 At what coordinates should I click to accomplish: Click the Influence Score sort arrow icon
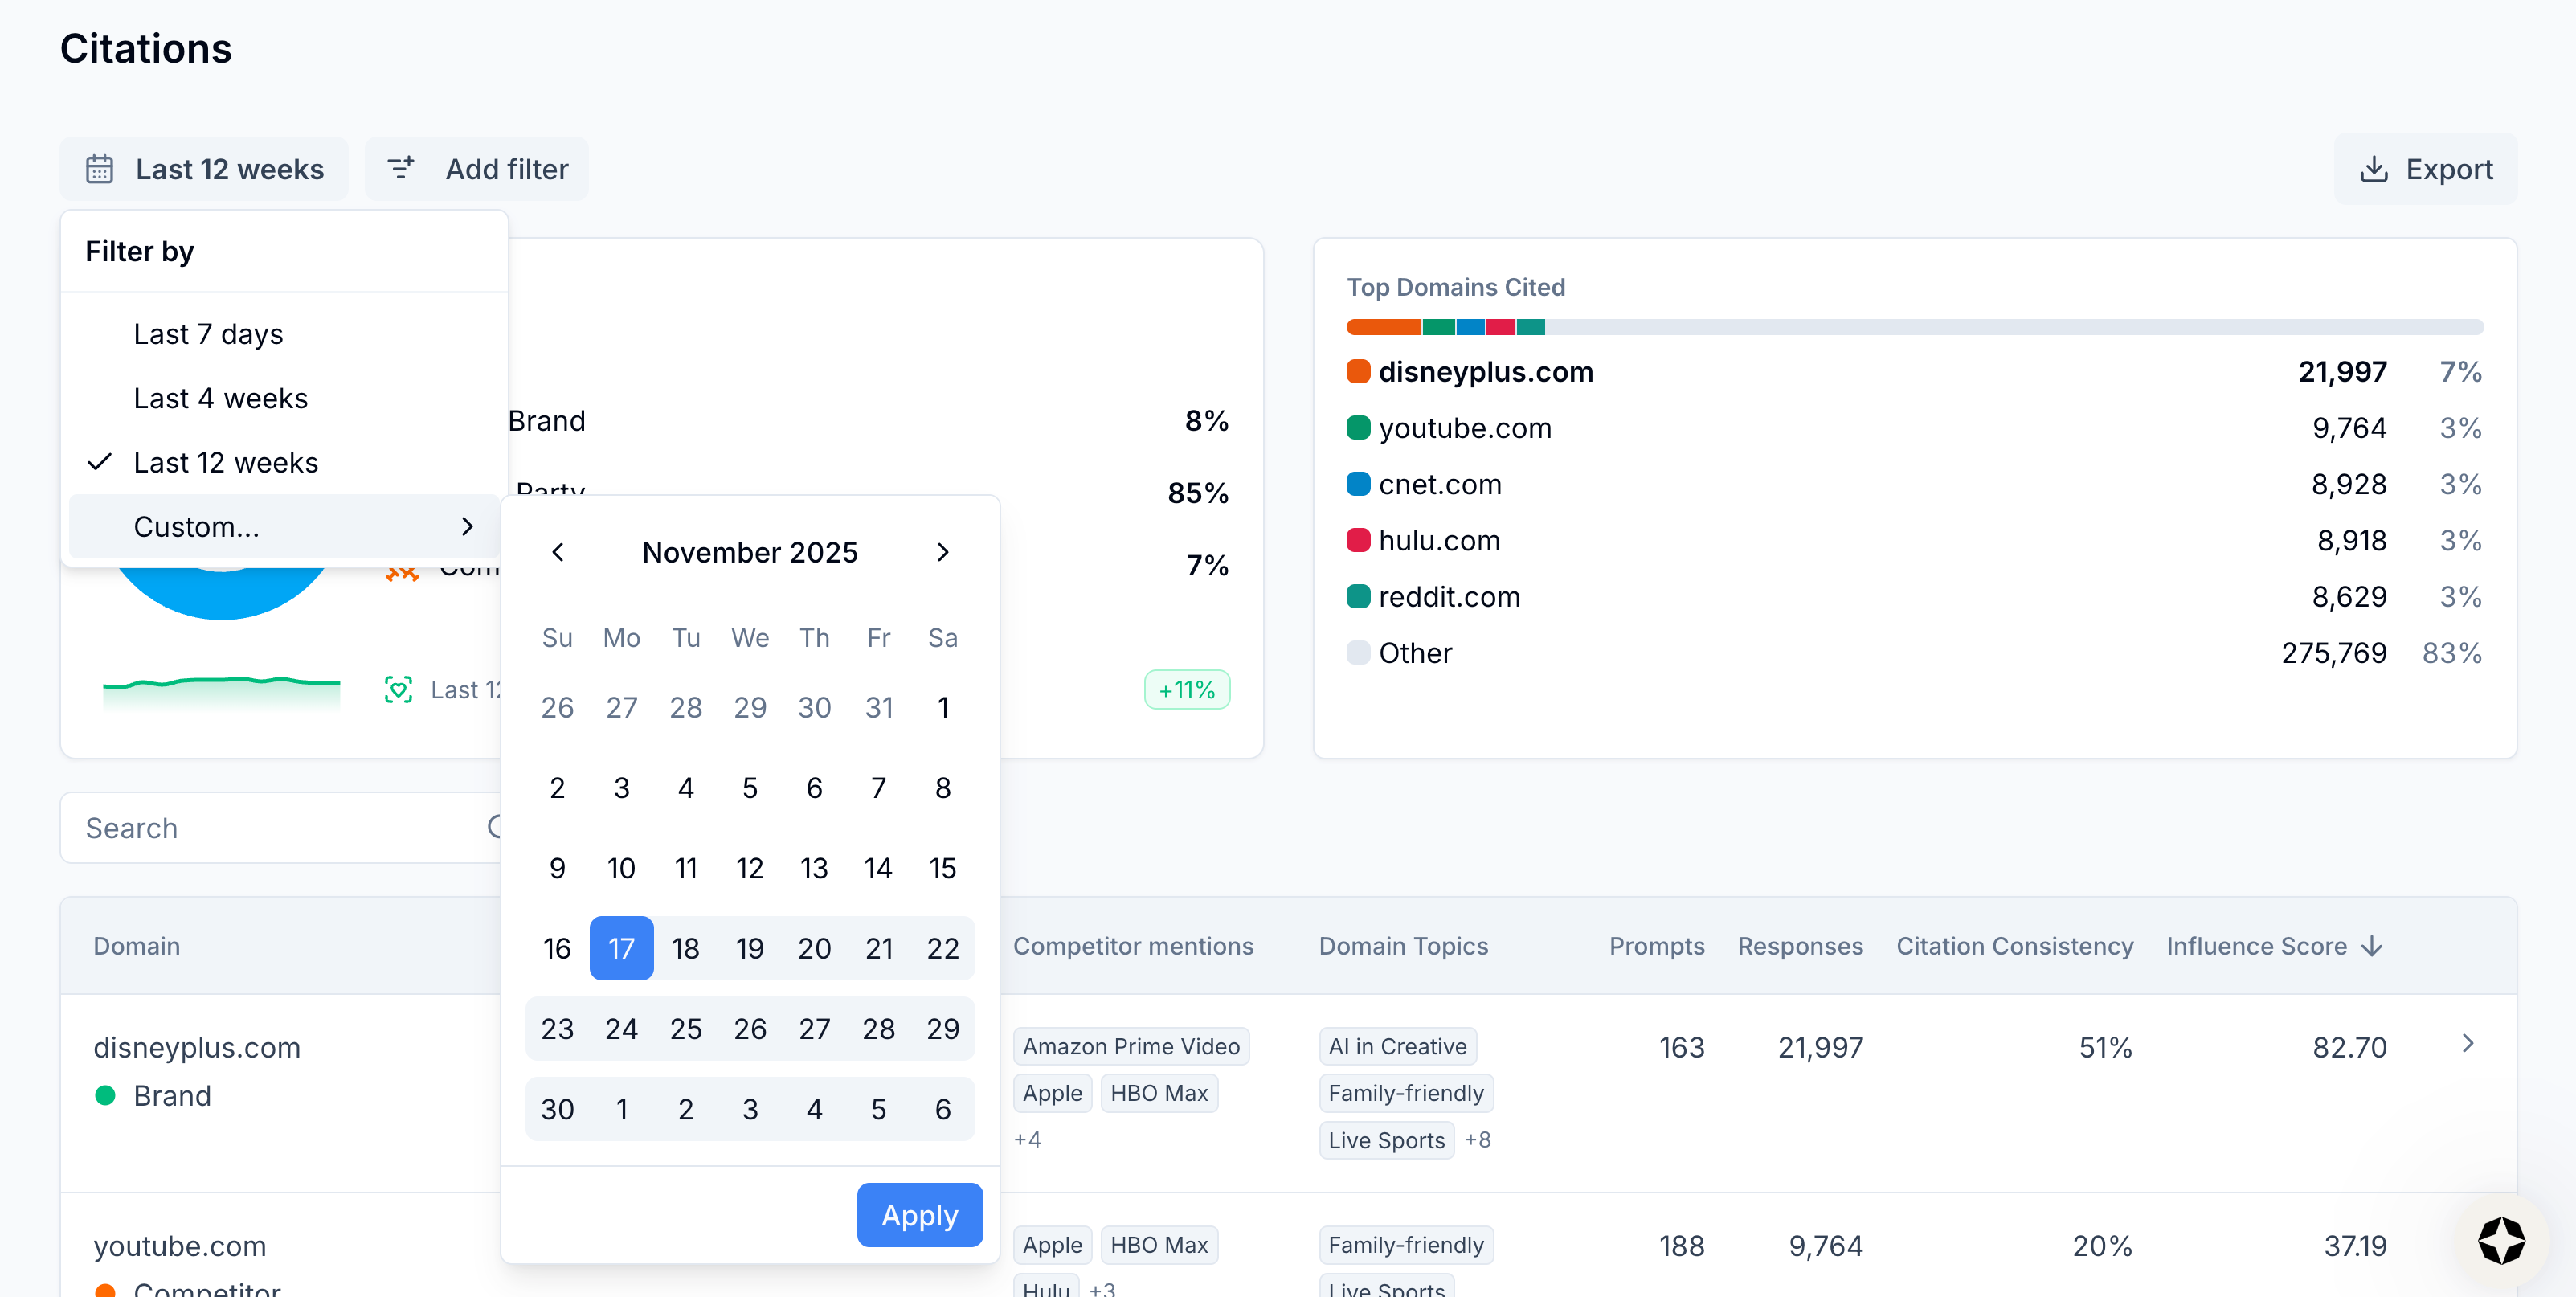(x=2372, y=946)
